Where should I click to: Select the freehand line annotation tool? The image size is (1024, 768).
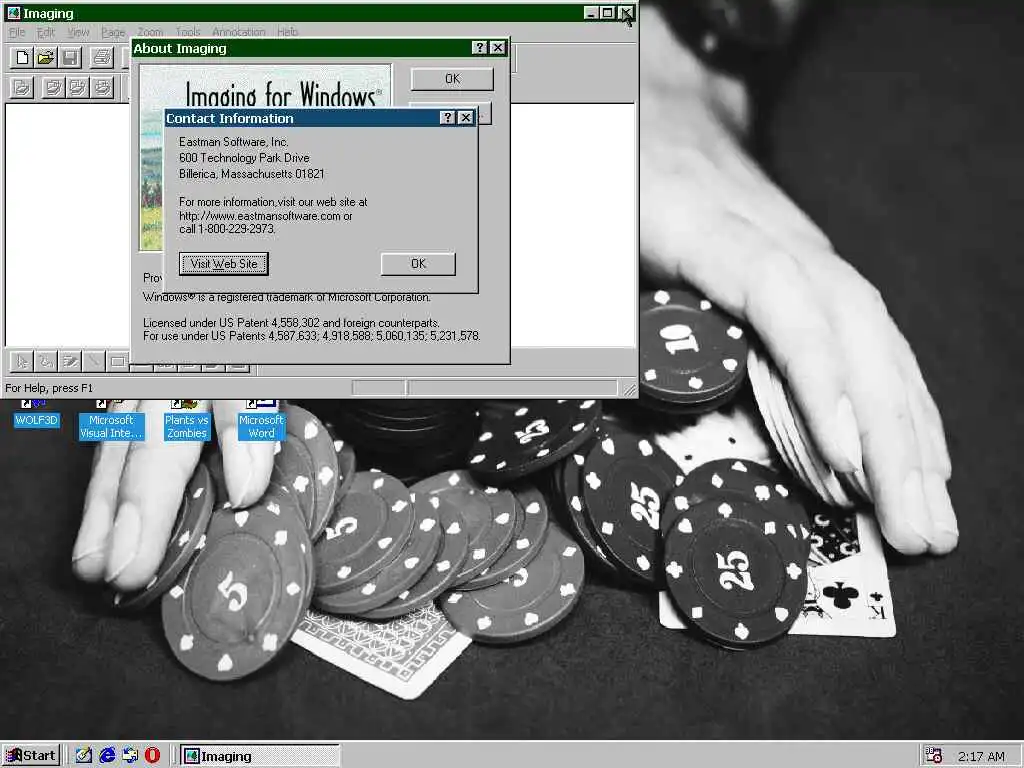tap(46, 361)
